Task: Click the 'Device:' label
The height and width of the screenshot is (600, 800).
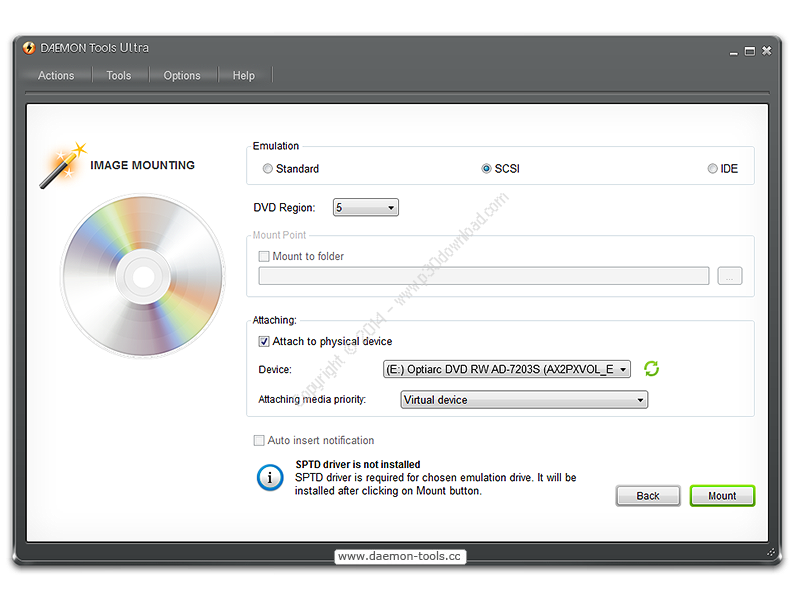Action: click(x=275, y=369)
